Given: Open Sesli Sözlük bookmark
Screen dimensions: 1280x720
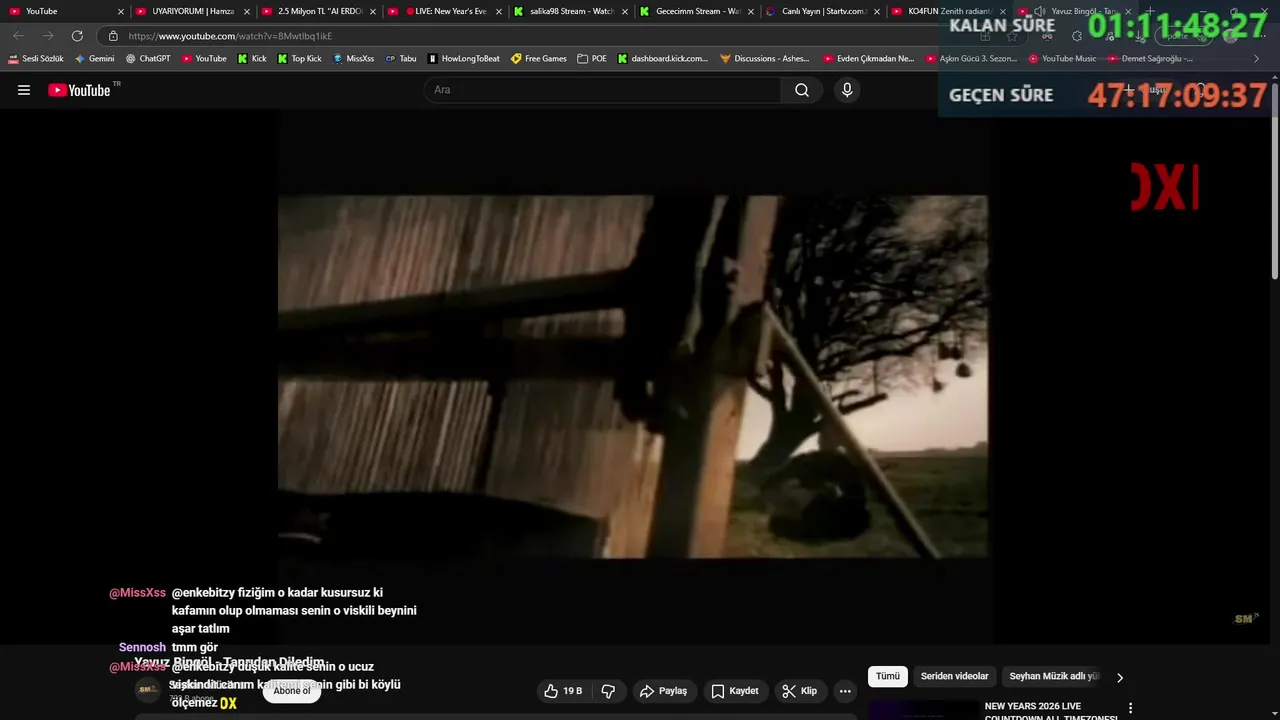Looking at the screenshot, I should [36, 59].
